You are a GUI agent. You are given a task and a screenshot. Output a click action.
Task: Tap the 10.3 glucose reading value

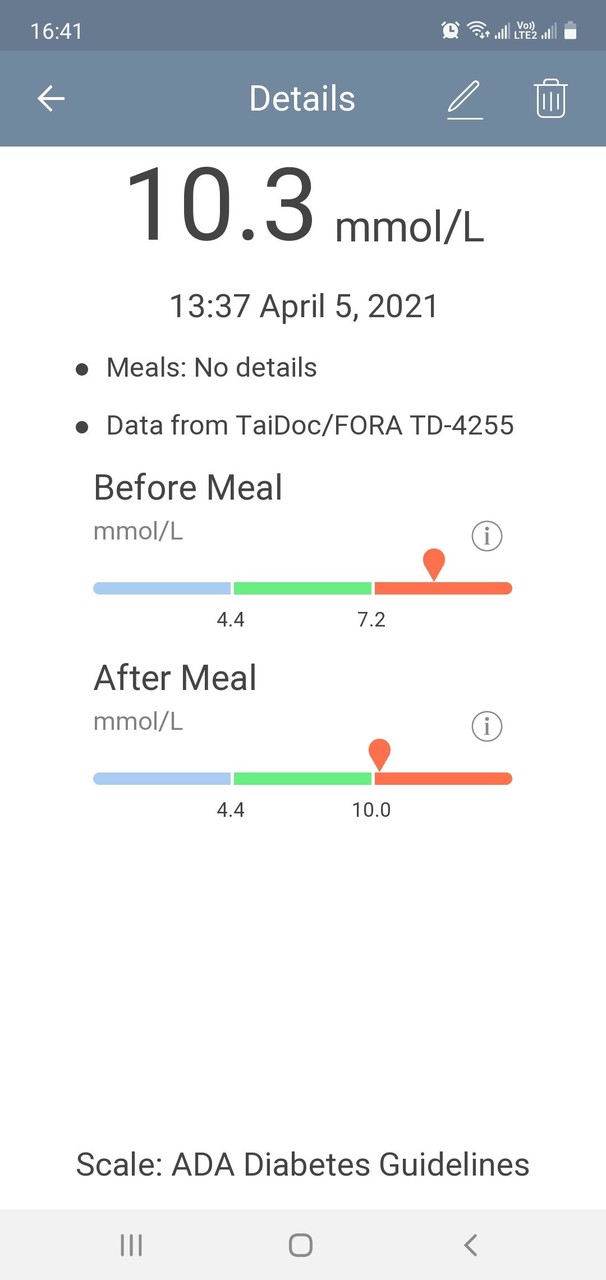[220, 207]
